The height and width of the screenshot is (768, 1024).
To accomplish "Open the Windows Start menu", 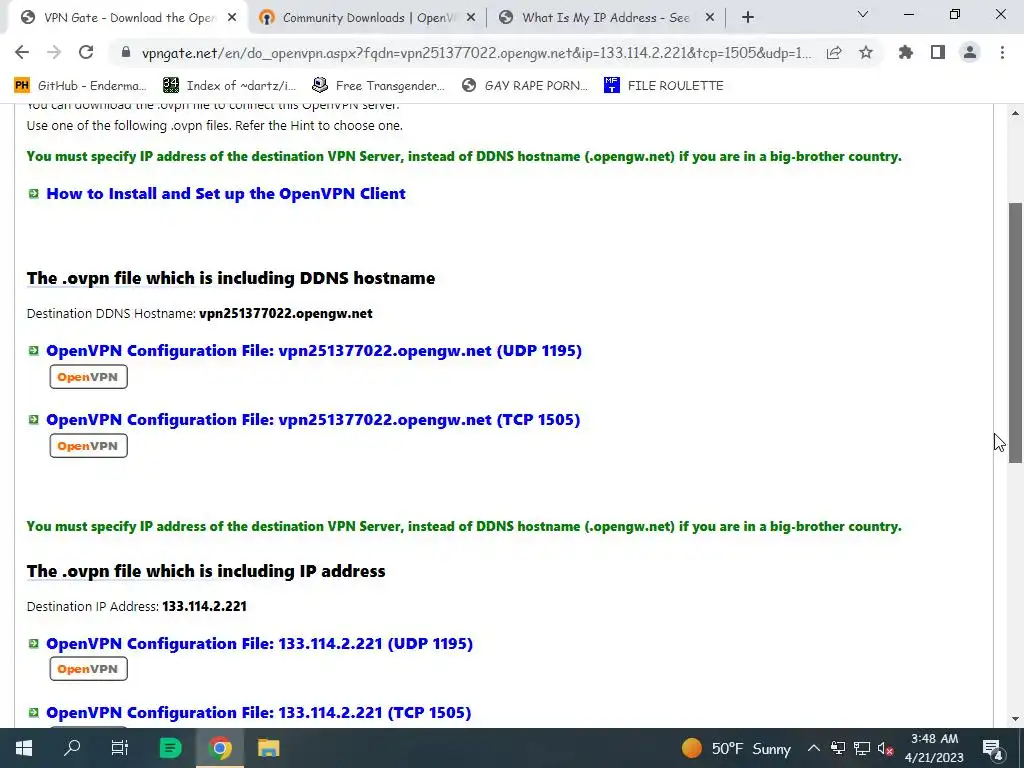I will pyautogui.click(x=24, y=748).
